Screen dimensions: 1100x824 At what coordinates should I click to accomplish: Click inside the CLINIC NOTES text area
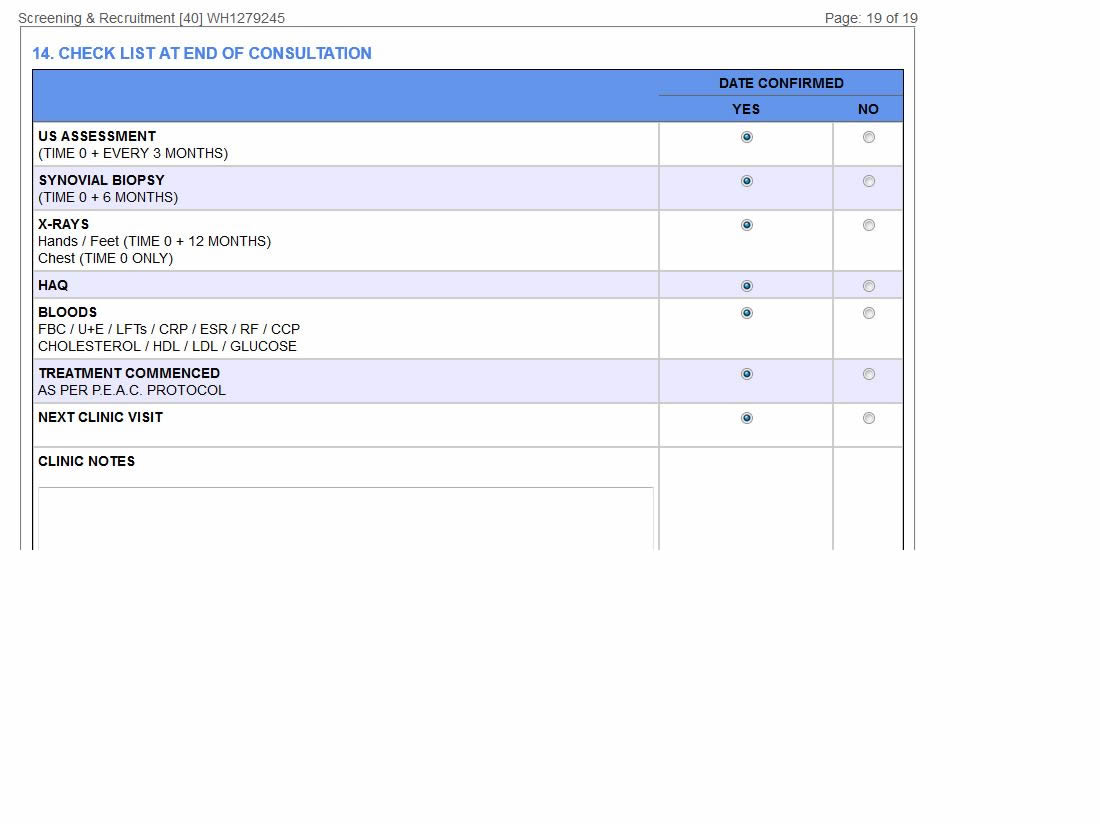[x=345, y=518]
